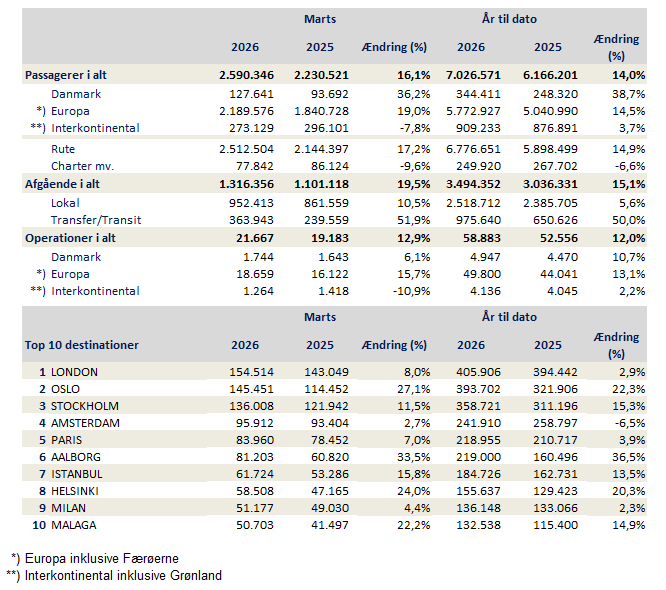666x590 pixels.
Task: Select the OSLO destination row label
Action: 69,388
